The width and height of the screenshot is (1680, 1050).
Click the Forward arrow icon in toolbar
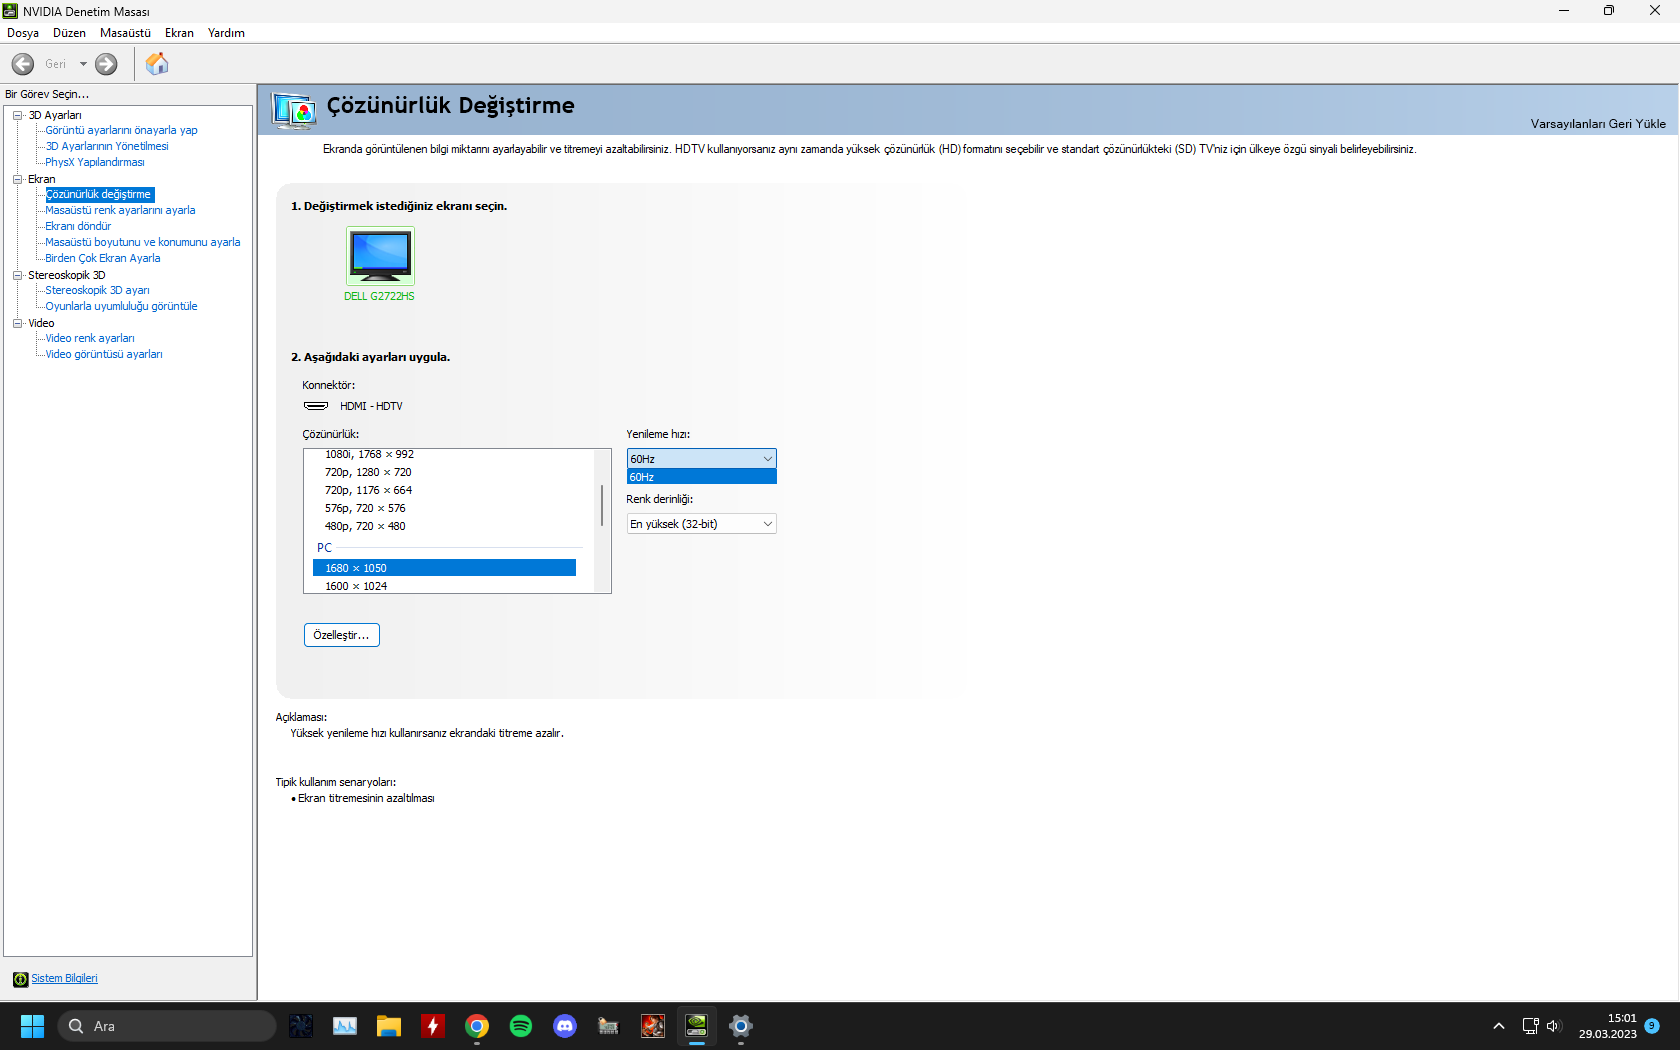tap(106, 64)
